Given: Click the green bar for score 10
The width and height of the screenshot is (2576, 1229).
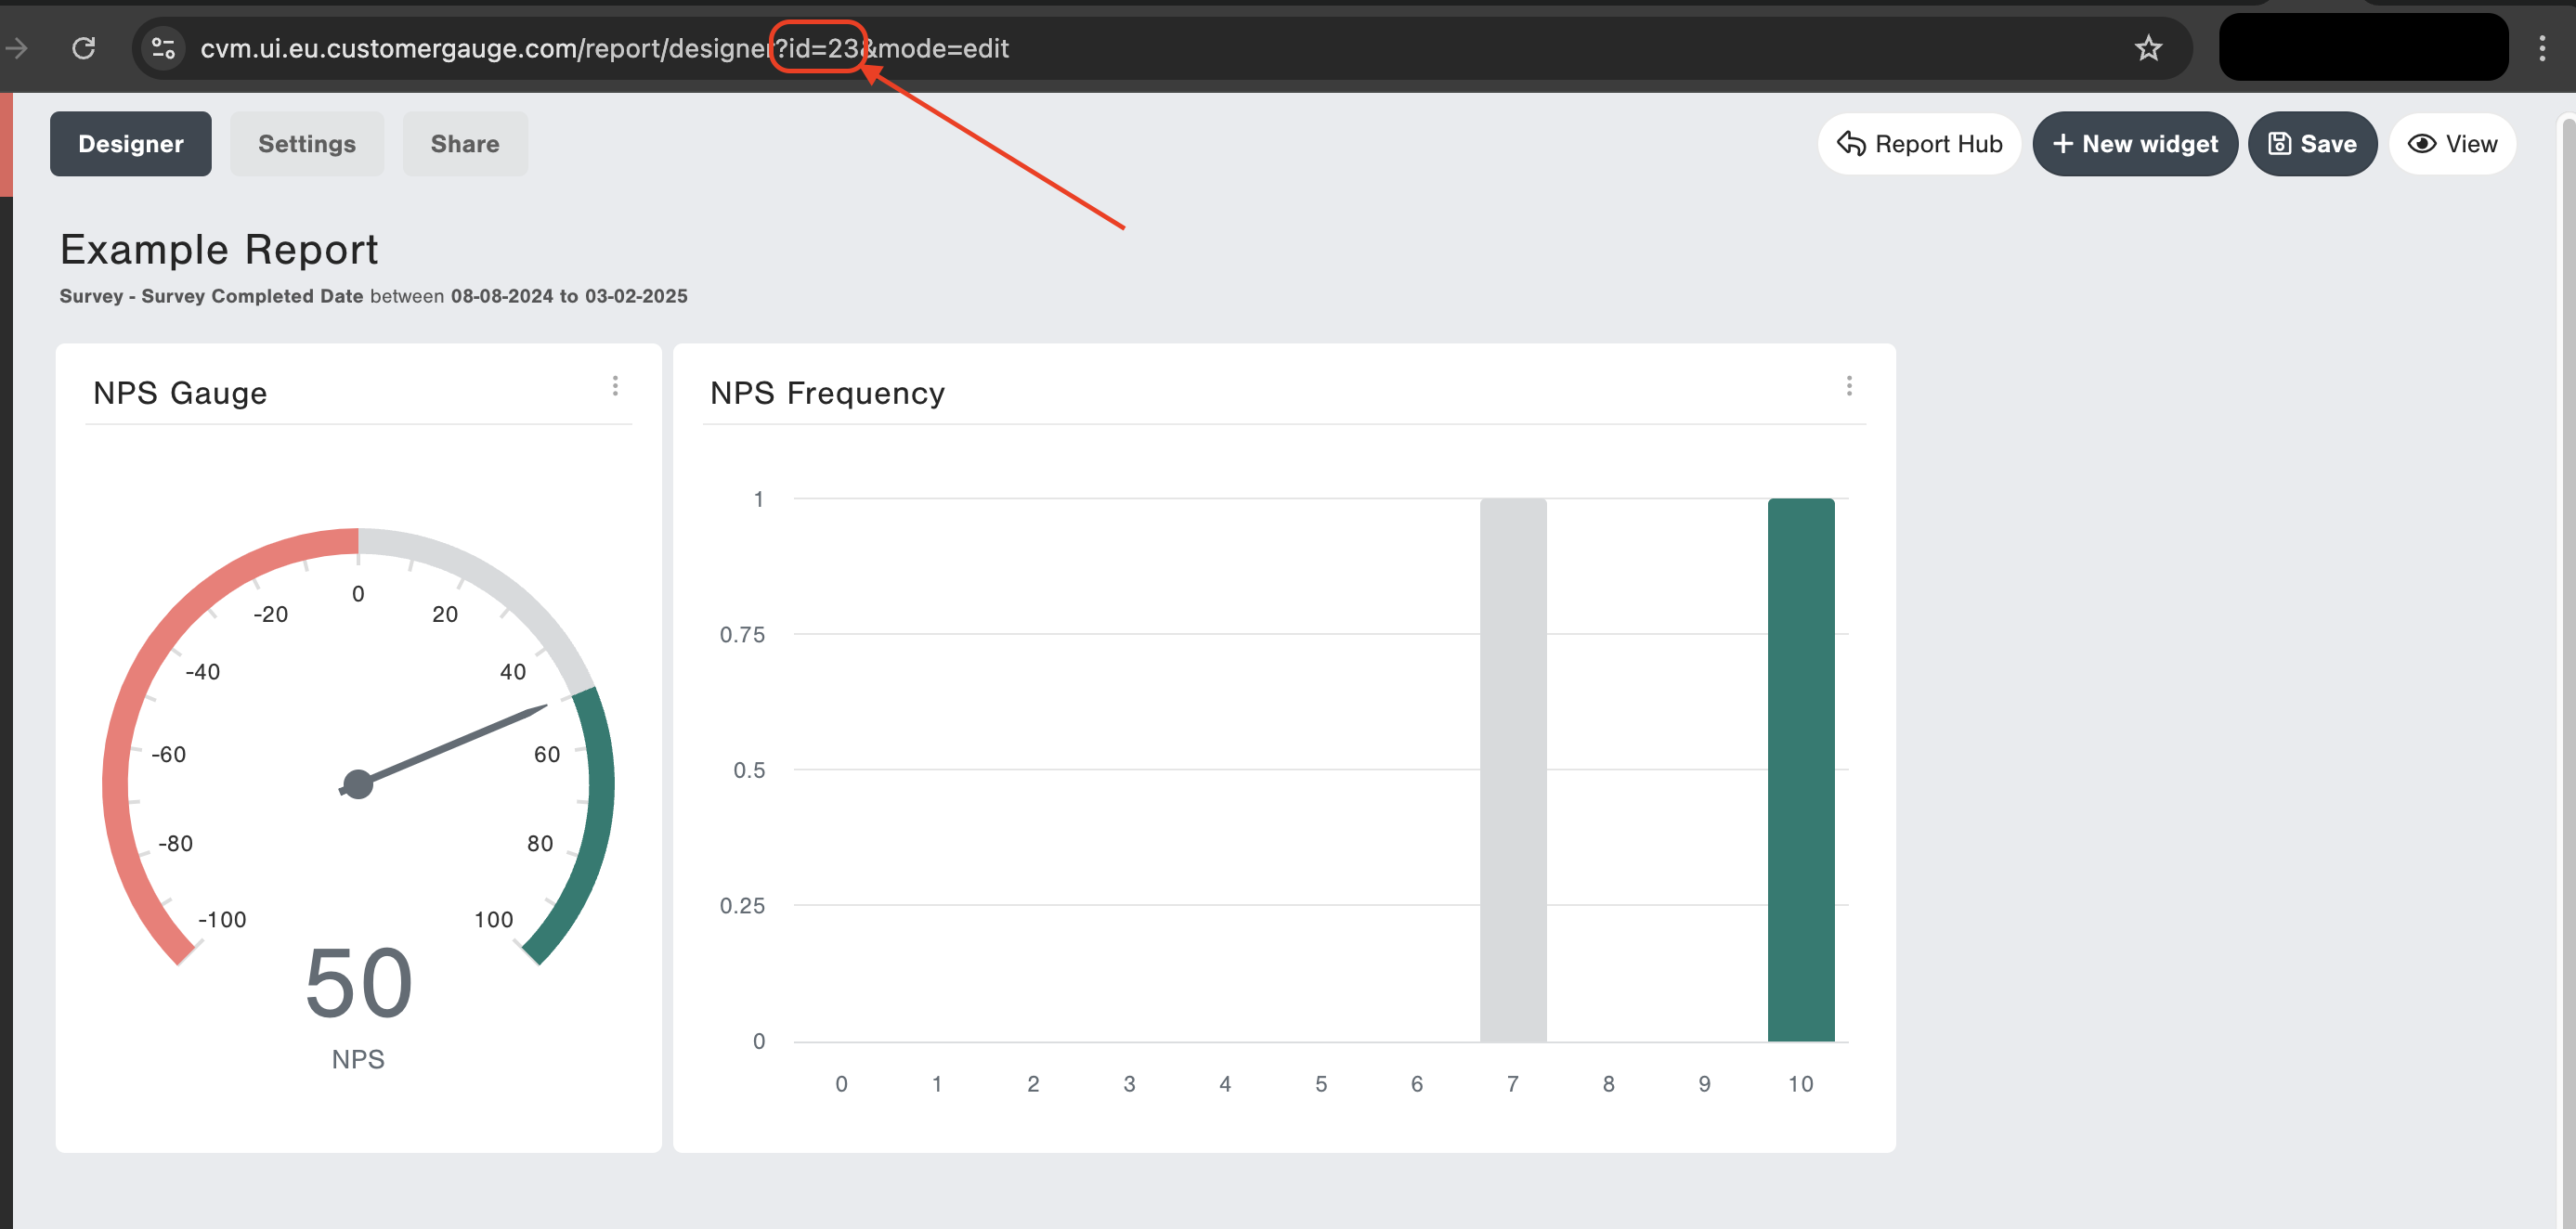Looking at the screenshot, I should 1800,770.
